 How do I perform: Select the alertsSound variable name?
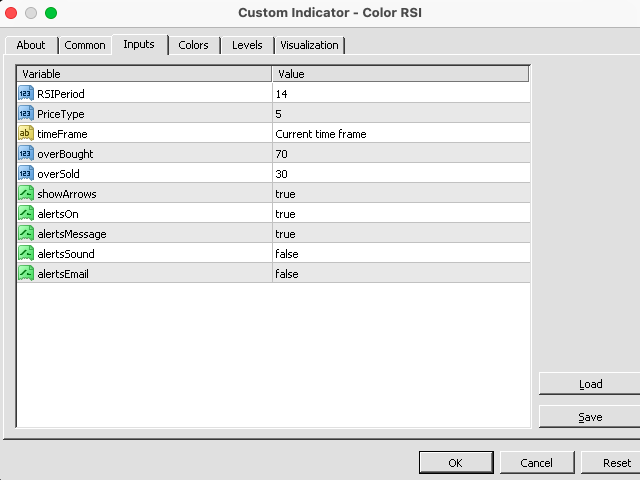click(66, 254)
